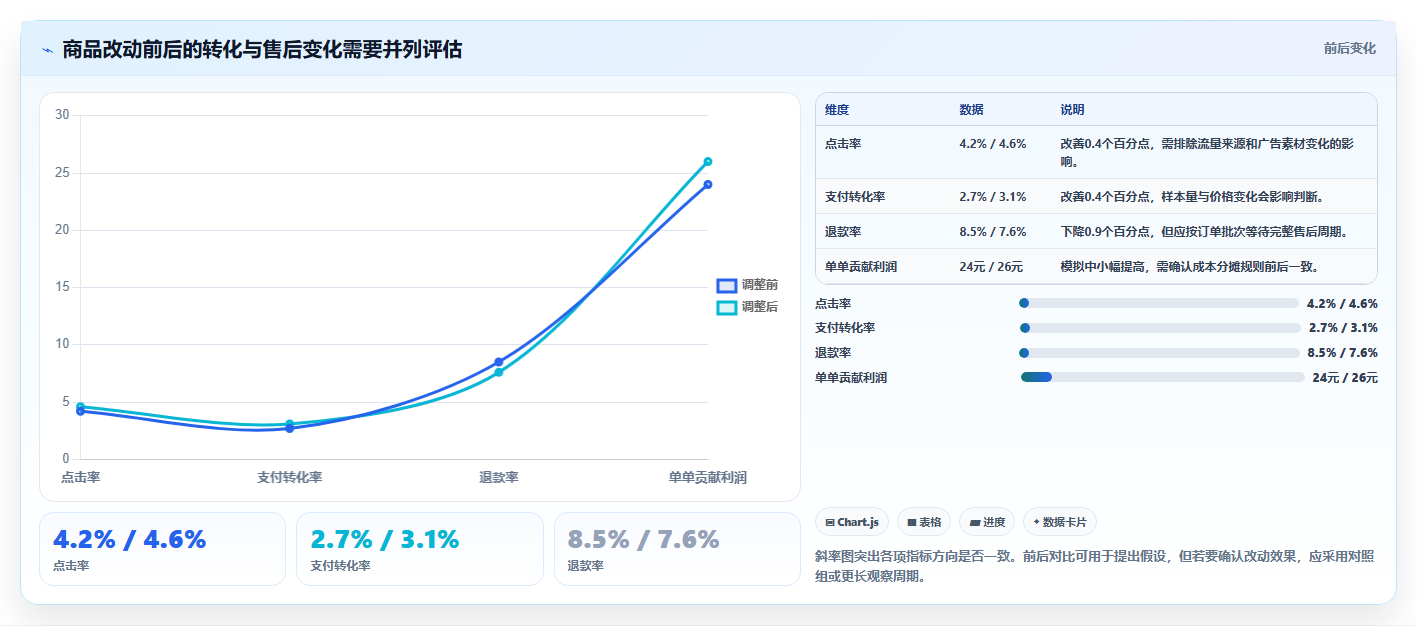Click the 退款率 progress bar
The width and height of the screenshot is (1417, 626).
1159,352
